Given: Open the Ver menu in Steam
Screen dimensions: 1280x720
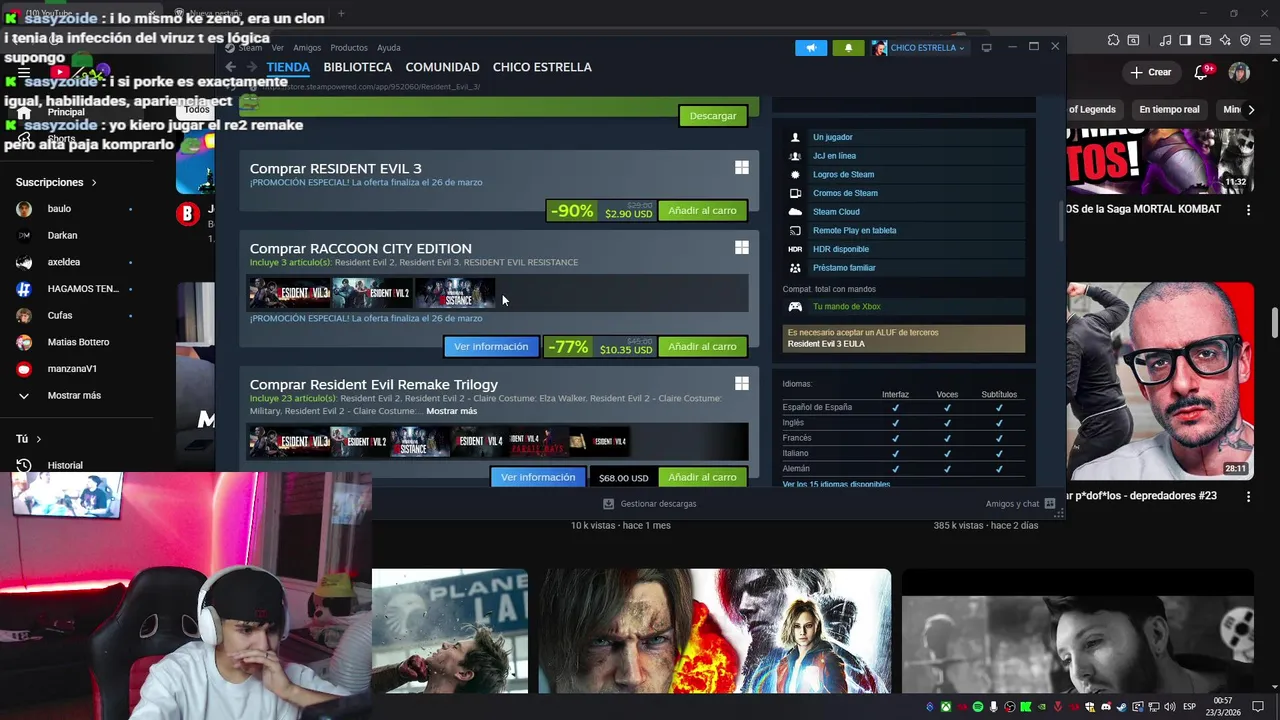Looking at the screenshot, I should coord(277,48).
